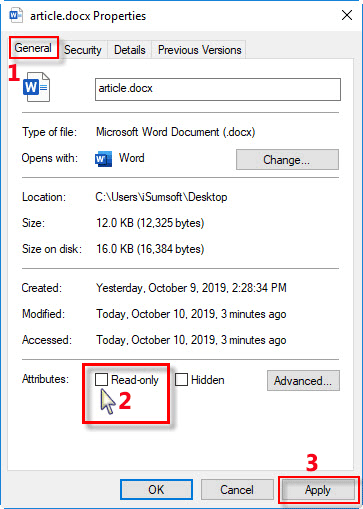Click the small Word icon next to Opens with
This screenshot has width=363, height=509.
103,159
